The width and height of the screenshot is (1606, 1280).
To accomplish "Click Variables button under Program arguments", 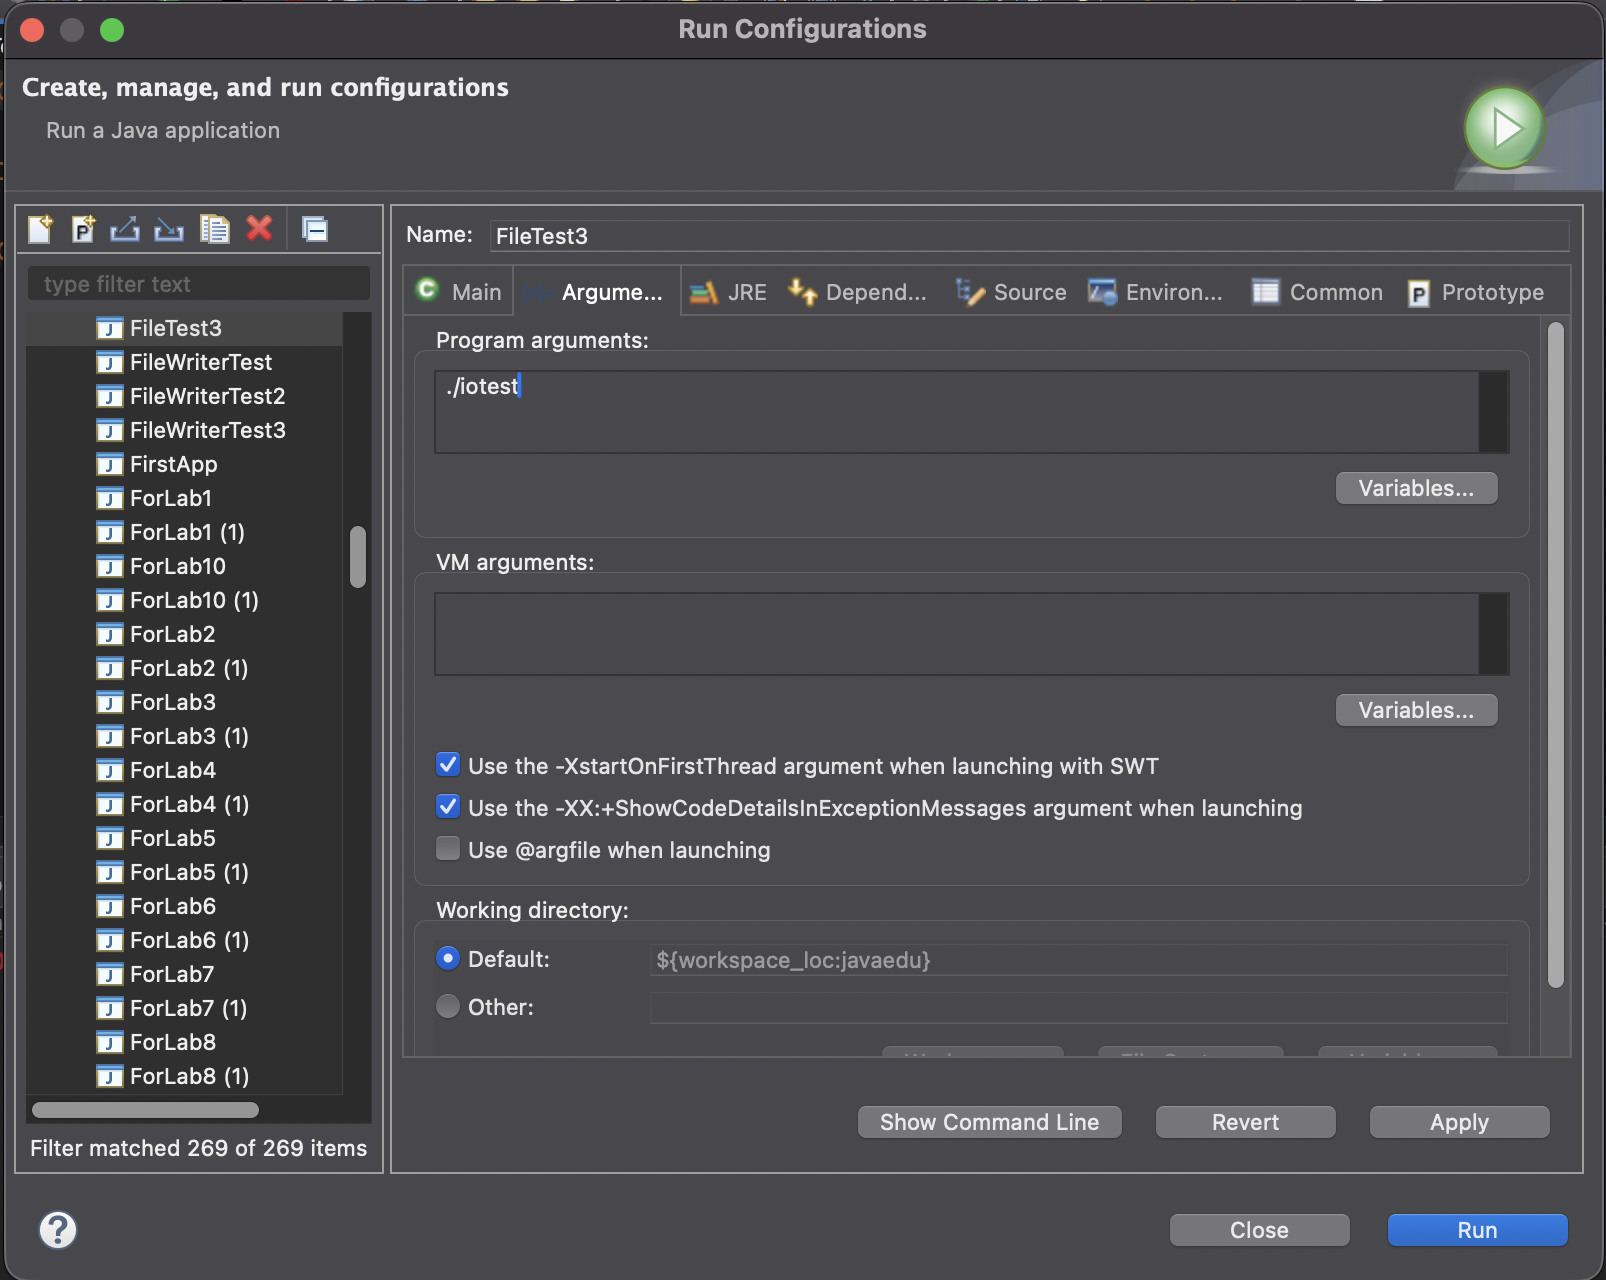I will (1416, 488).
